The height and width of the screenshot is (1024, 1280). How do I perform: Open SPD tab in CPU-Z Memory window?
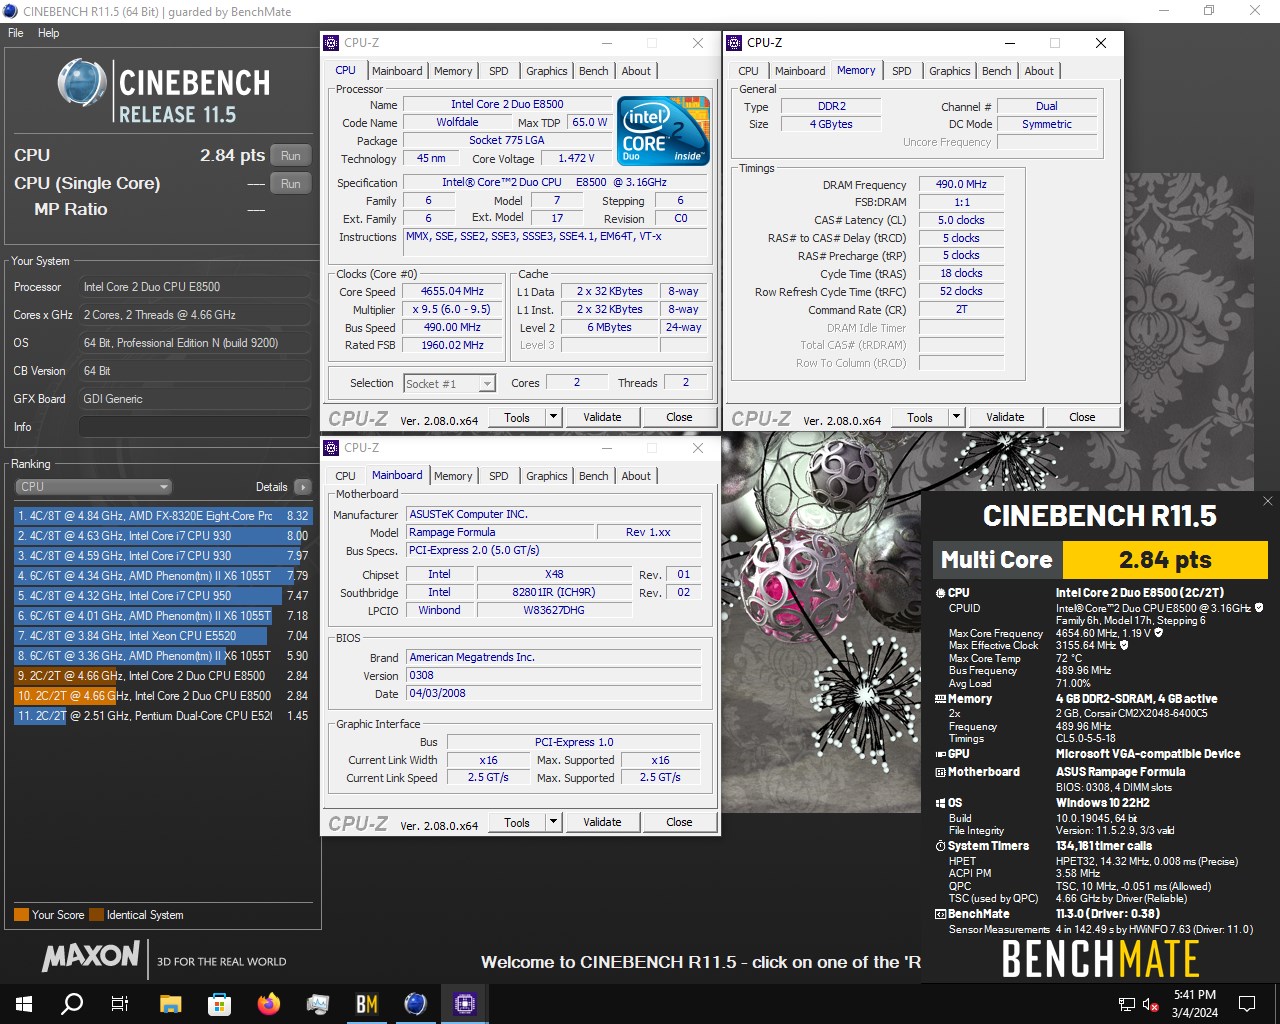click(x=901, y=71)
